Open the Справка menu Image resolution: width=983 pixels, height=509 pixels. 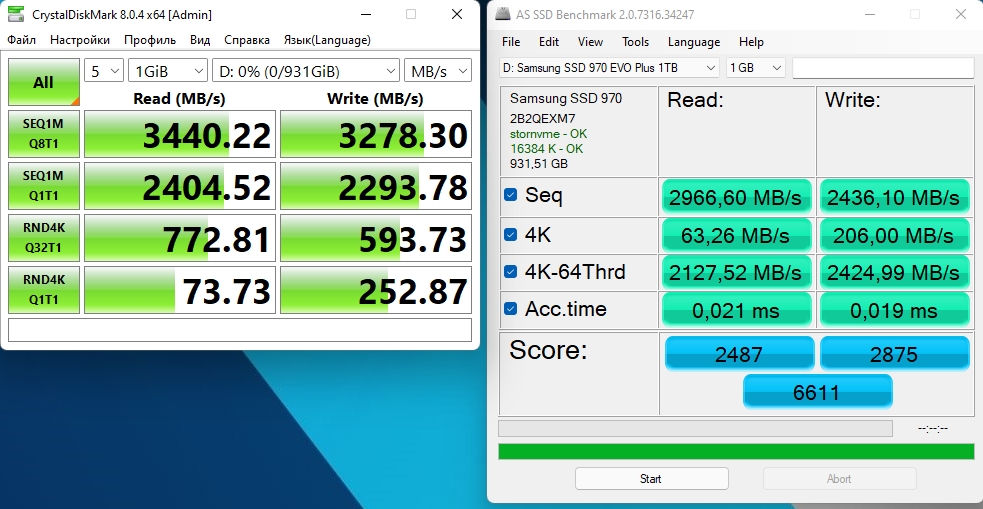(x=247, y=40)
